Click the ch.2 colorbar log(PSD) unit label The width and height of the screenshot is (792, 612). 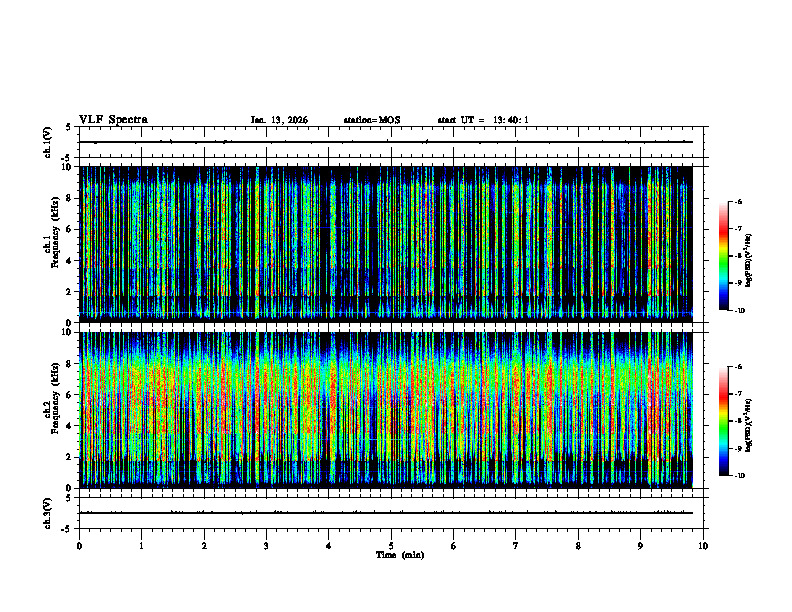pos(749,425)
